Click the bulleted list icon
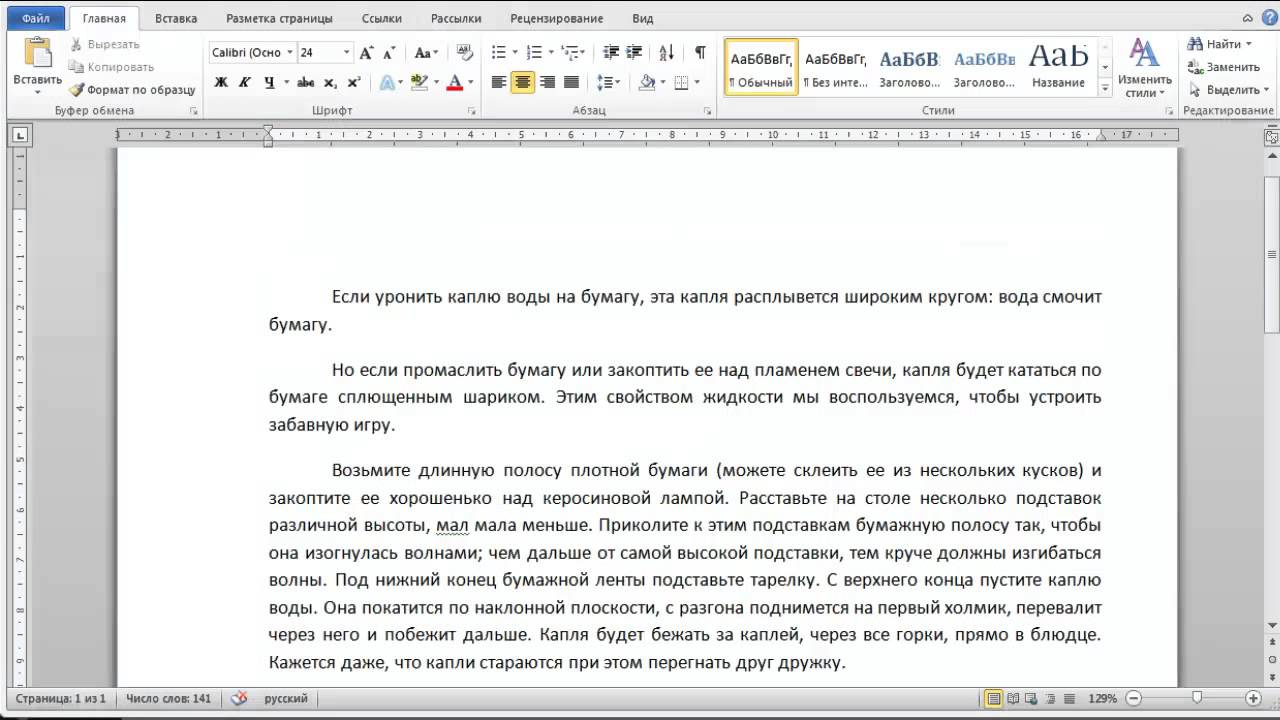 click(x=499, y=53)
